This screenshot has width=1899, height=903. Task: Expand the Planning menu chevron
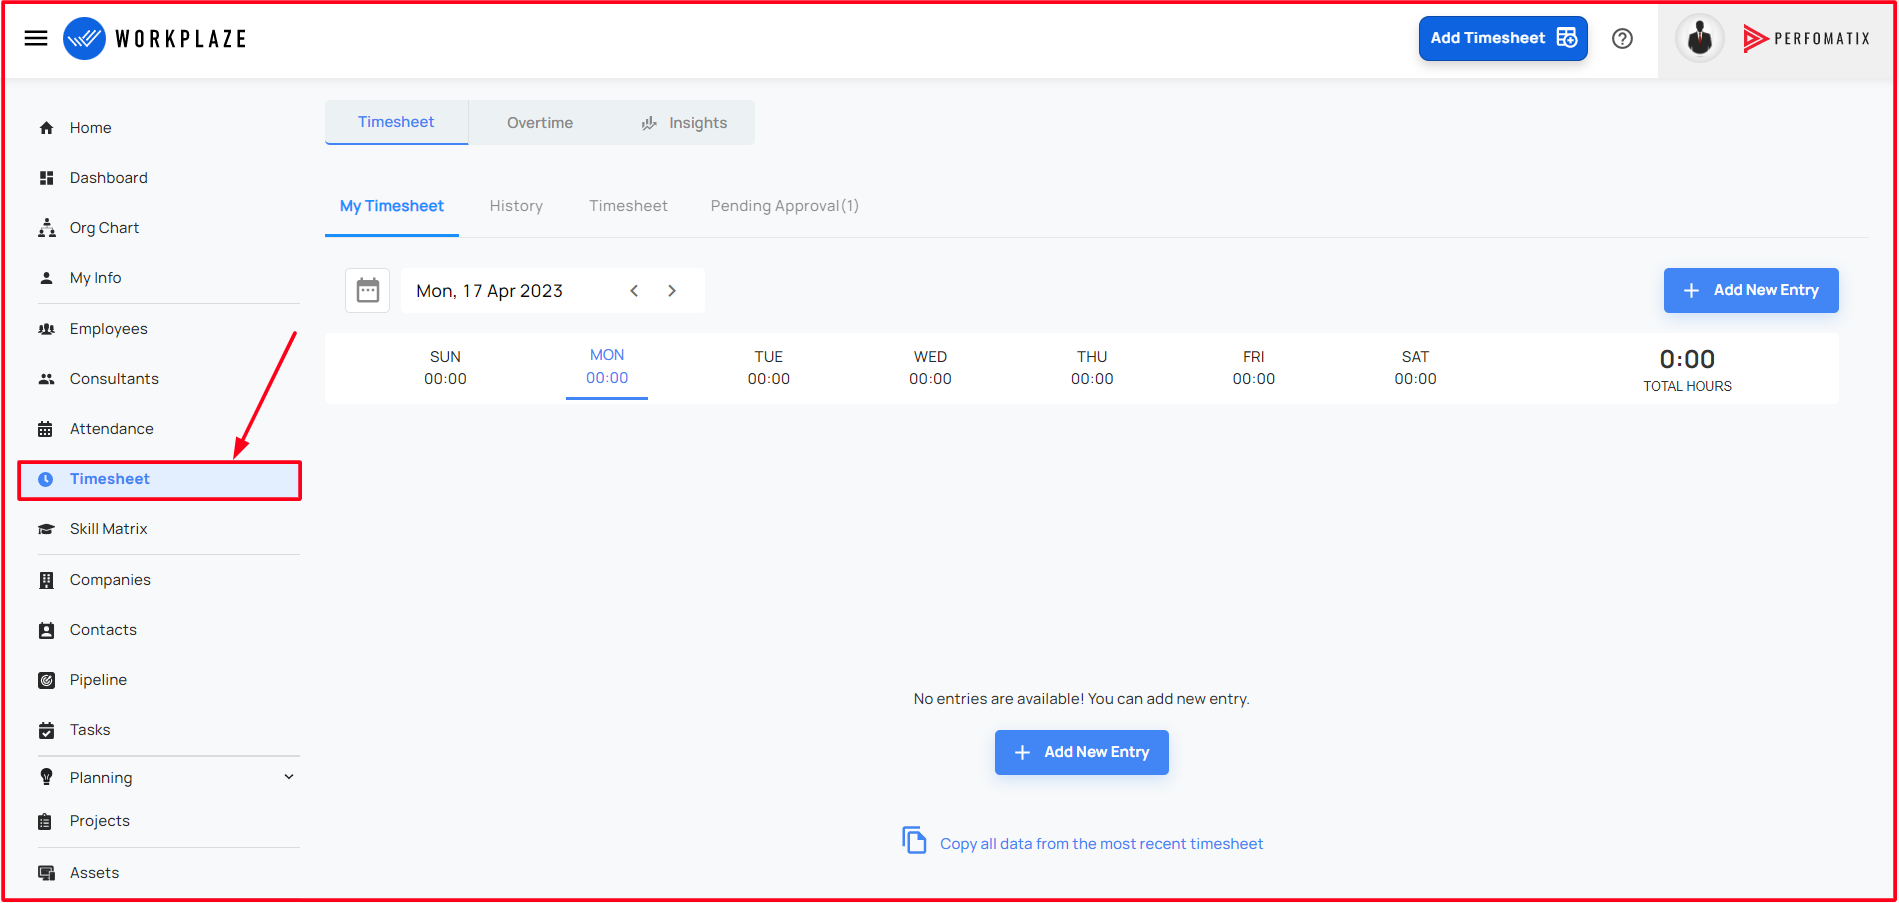pos(289,777)
